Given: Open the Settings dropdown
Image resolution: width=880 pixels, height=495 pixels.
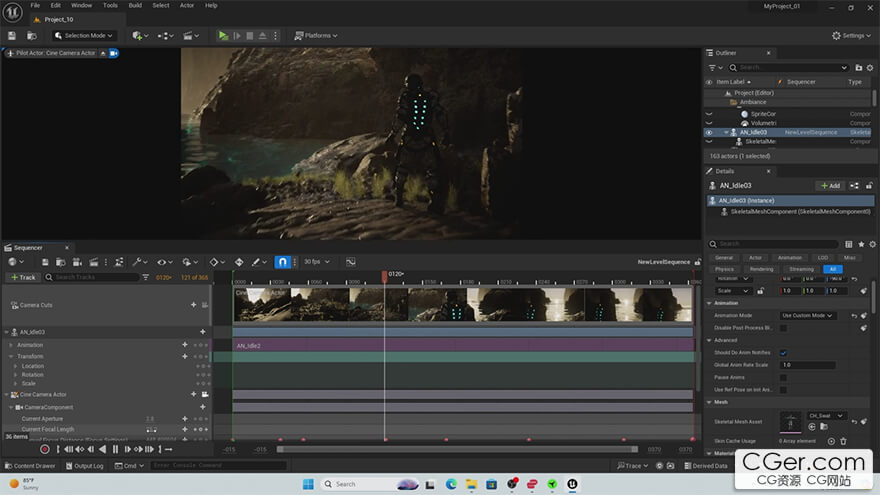Looking at the screenshot, I should [851, 35].
